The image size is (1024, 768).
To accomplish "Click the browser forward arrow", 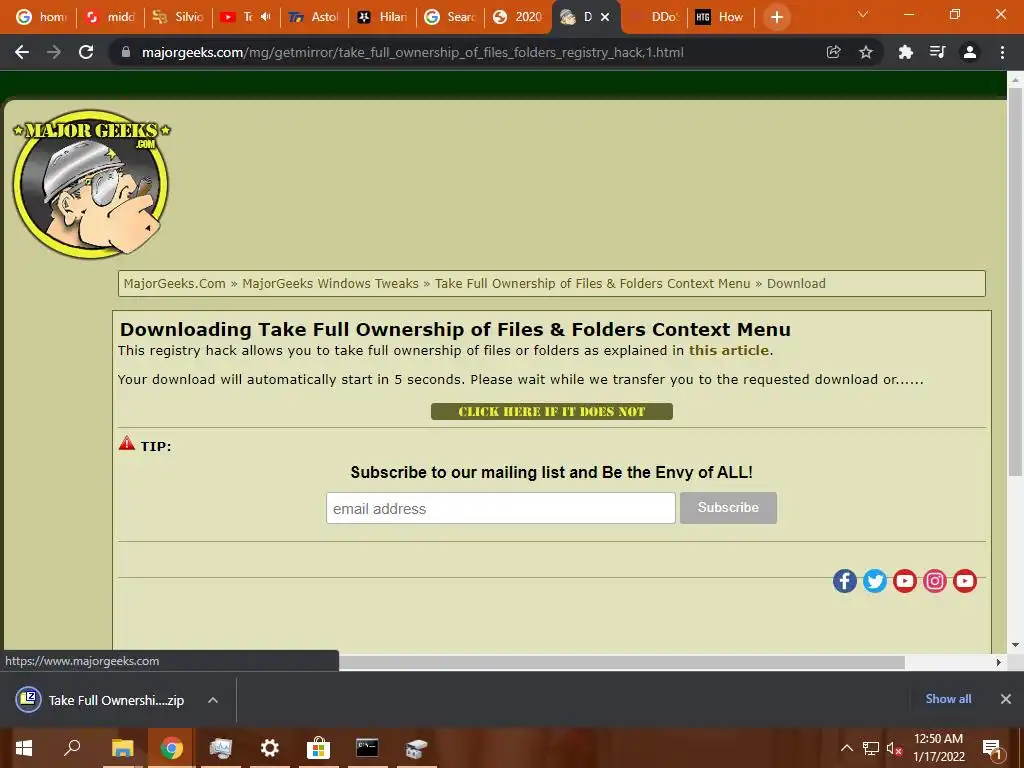I will pos(54,52).
